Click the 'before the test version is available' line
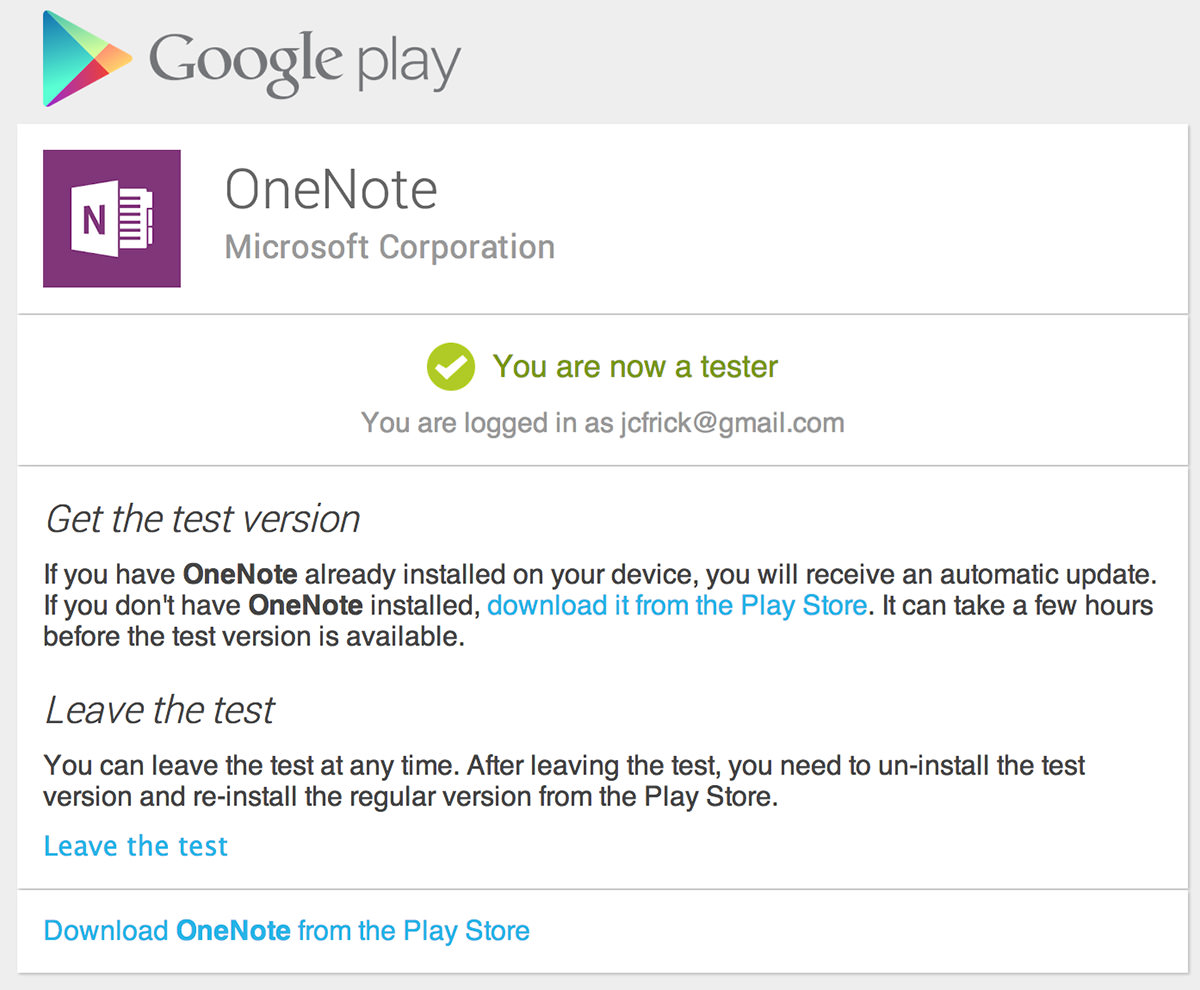This screenshot has height=990, width=1200. coord(254,637)
